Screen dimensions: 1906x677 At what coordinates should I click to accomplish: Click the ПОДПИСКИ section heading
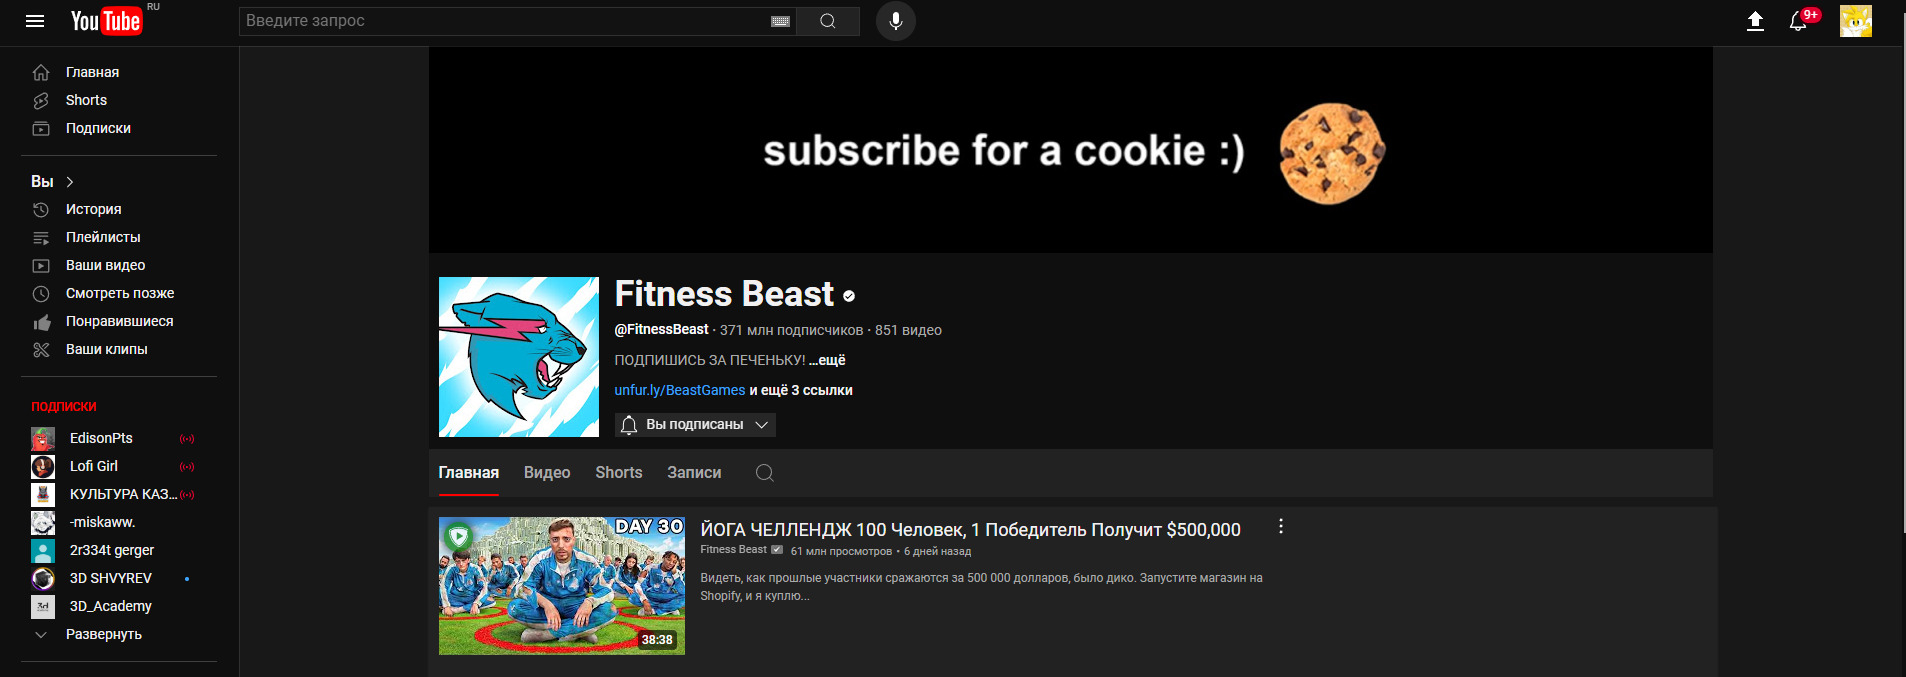pyautogui.click(x=64, y=406)
